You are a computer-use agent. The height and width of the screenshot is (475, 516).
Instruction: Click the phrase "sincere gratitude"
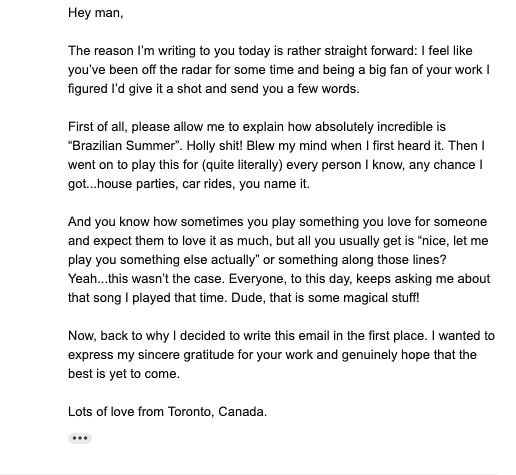click(x=186, y=355)
